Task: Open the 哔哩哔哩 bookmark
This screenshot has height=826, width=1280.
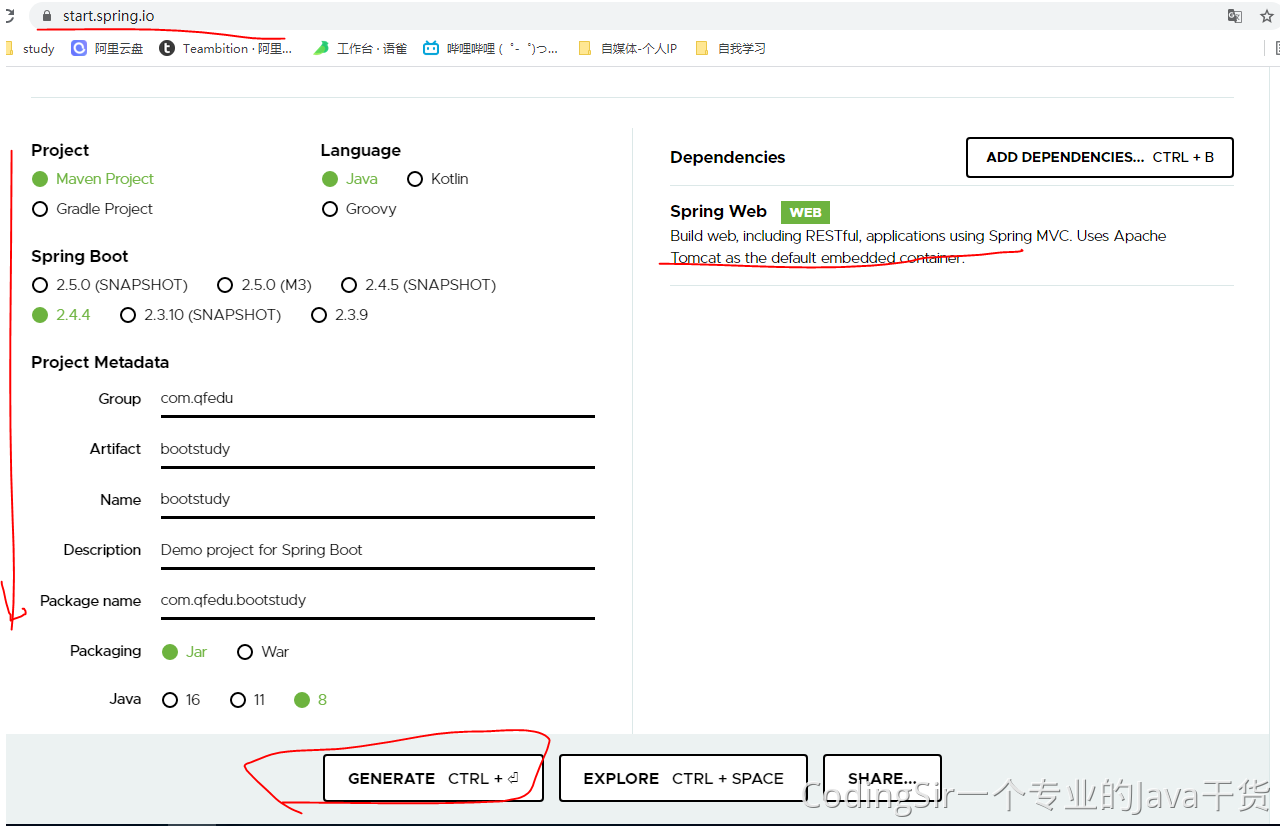Action: pos(490,48)
